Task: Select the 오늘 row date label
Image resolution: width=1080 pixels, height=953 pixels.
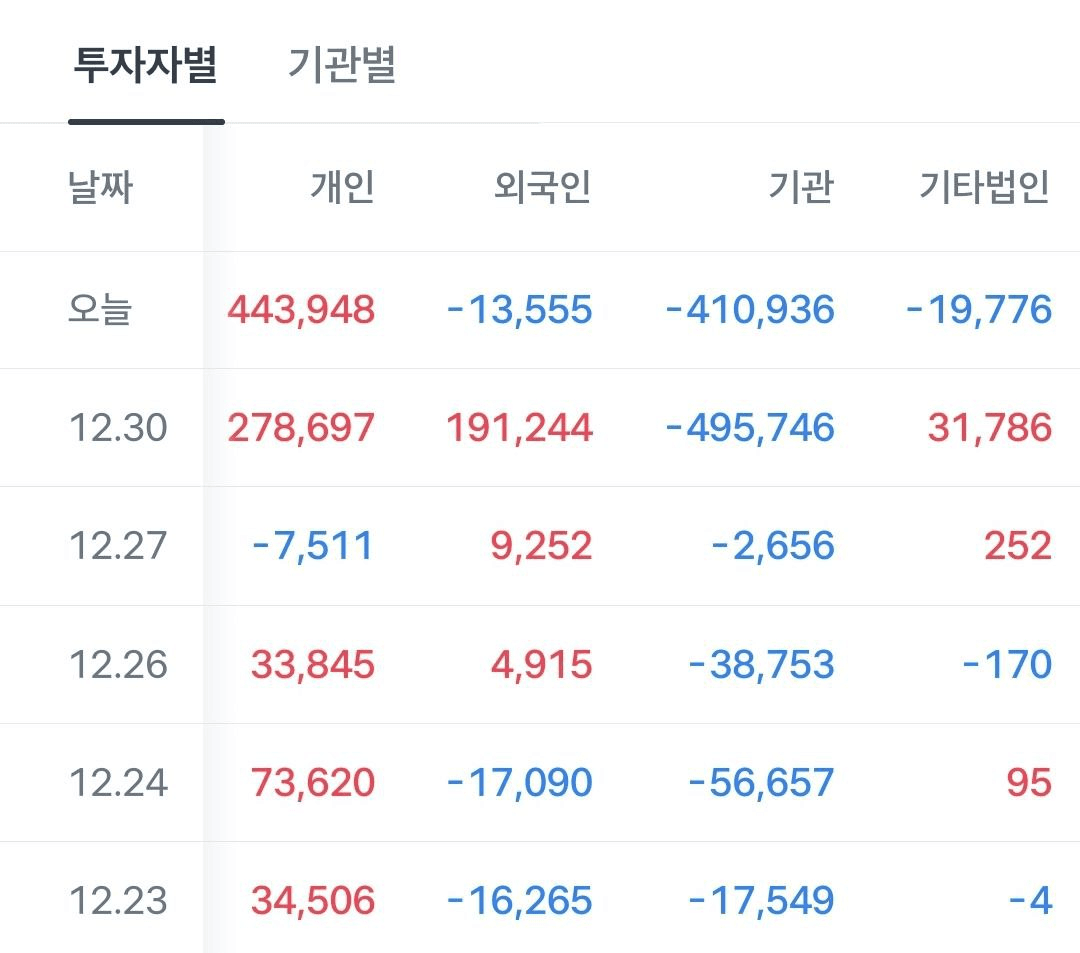Action: (100, 309)
